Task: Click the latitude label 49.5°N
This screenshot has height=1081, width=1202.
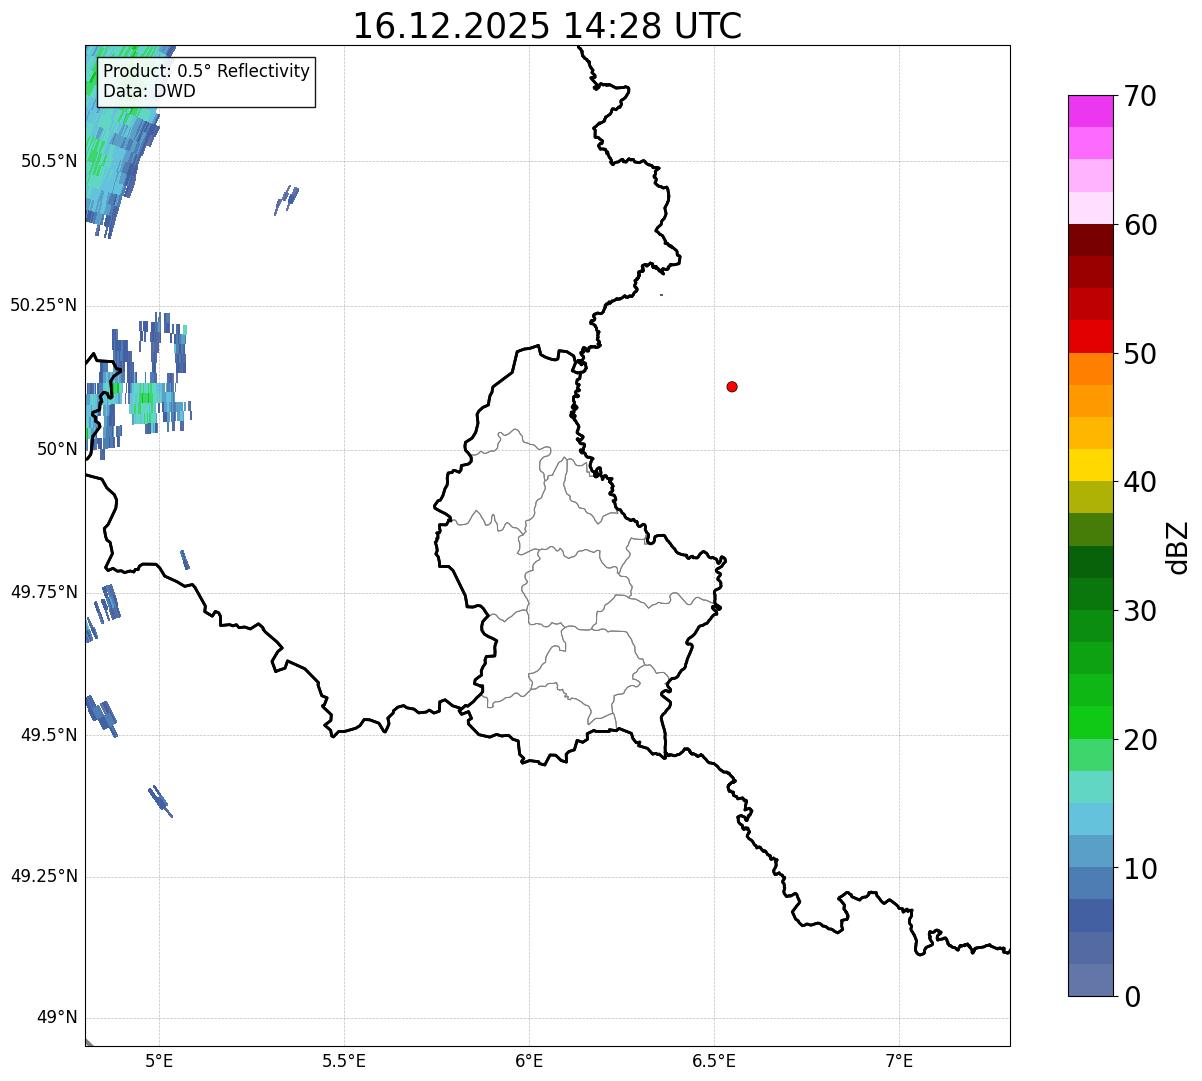Action: click(48, 735)
